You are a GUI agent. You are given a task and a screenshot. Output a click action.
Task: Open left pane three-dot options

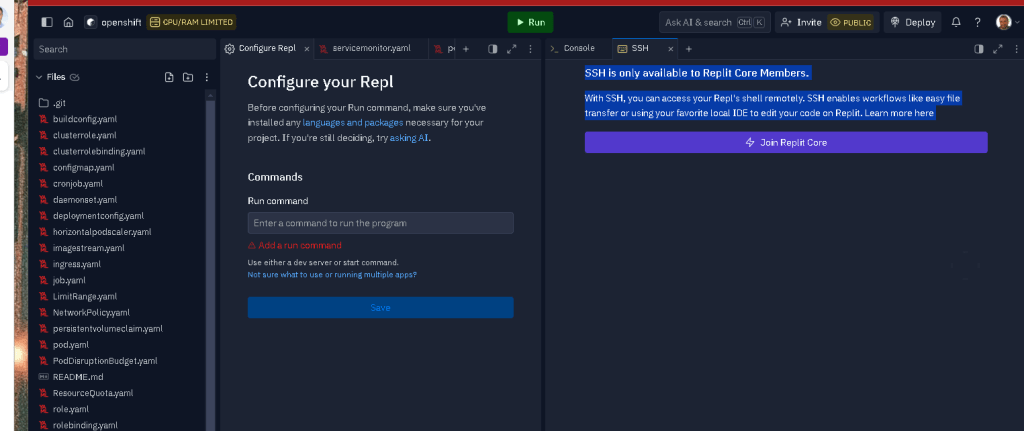point(530,49)
